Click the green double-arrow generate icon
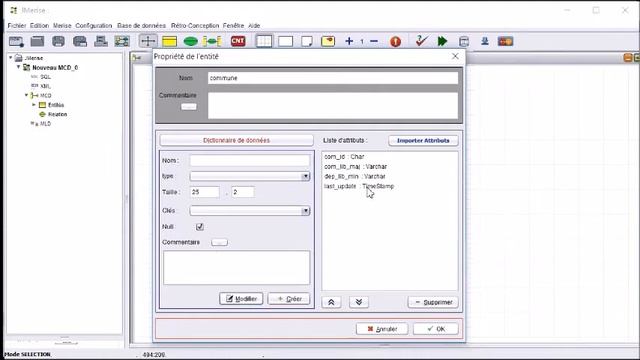The height and width of the screenshot is (360, 640). click(442, 41)
